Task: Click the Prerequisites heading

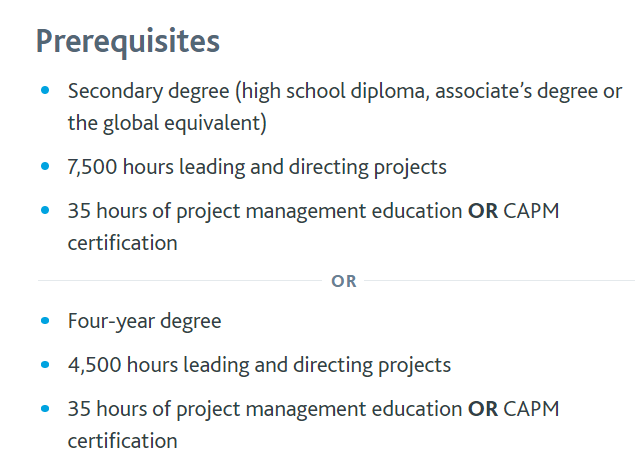Action: click(128, 41)
